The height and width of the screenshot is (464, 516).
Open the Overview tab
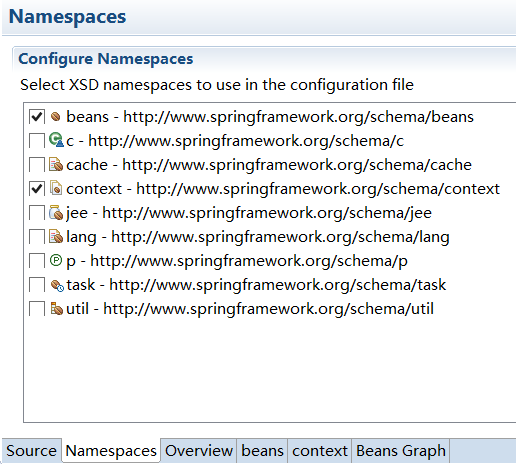(x=199, y=451)
